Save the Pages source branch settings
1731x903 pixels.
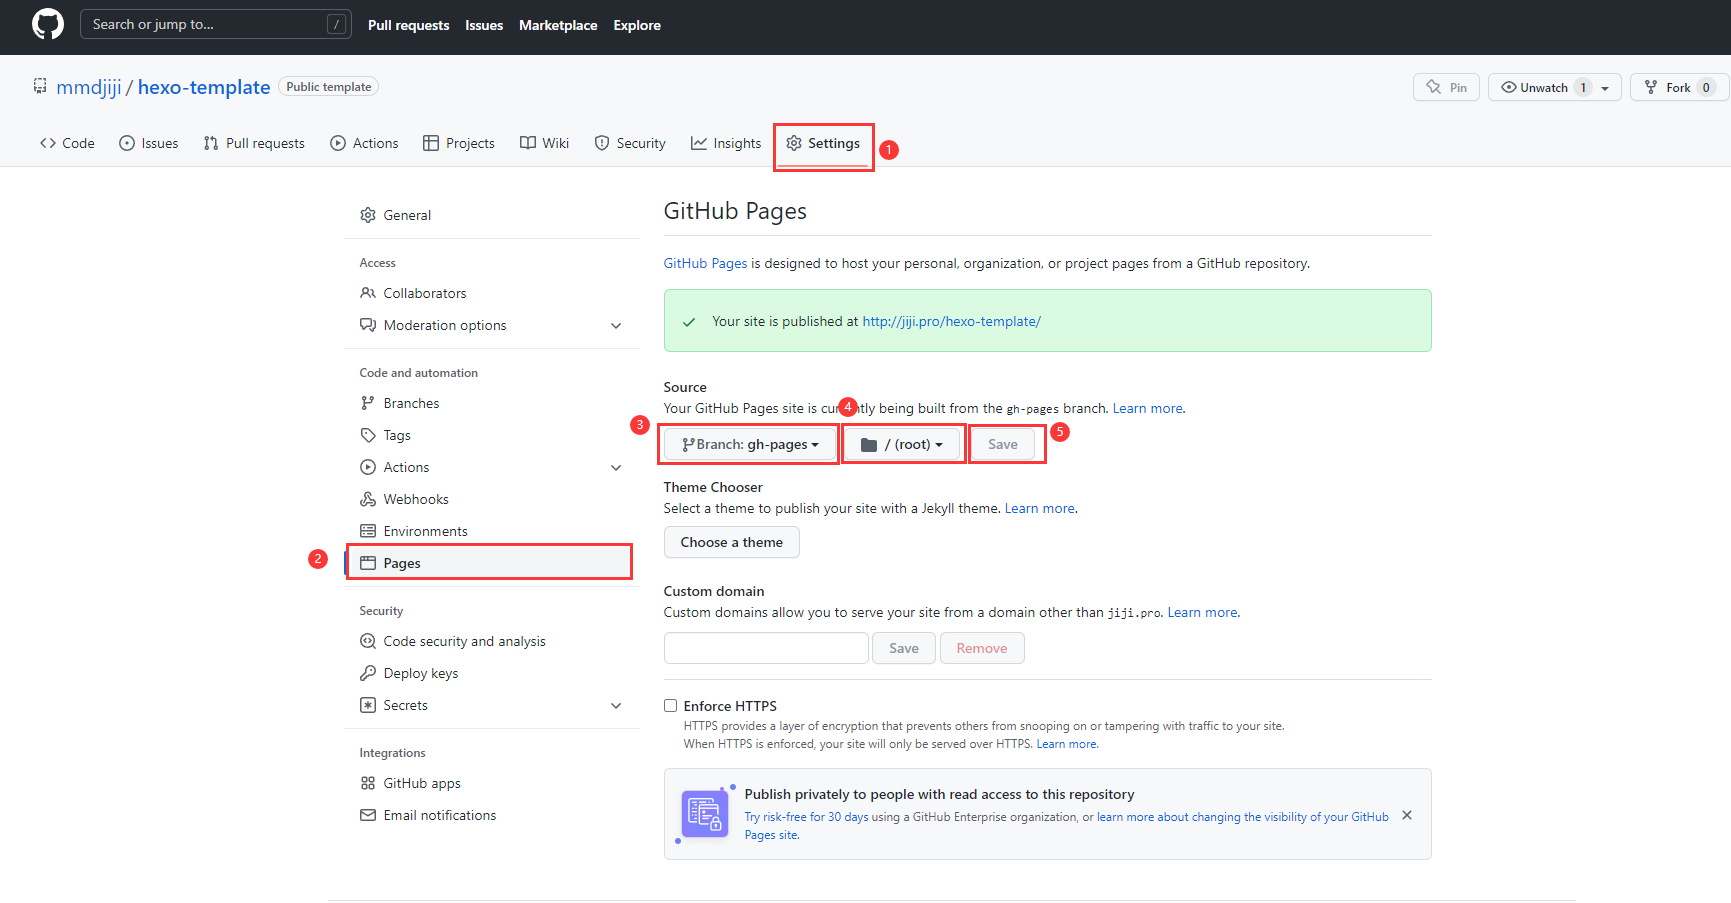coord(1003,444)
